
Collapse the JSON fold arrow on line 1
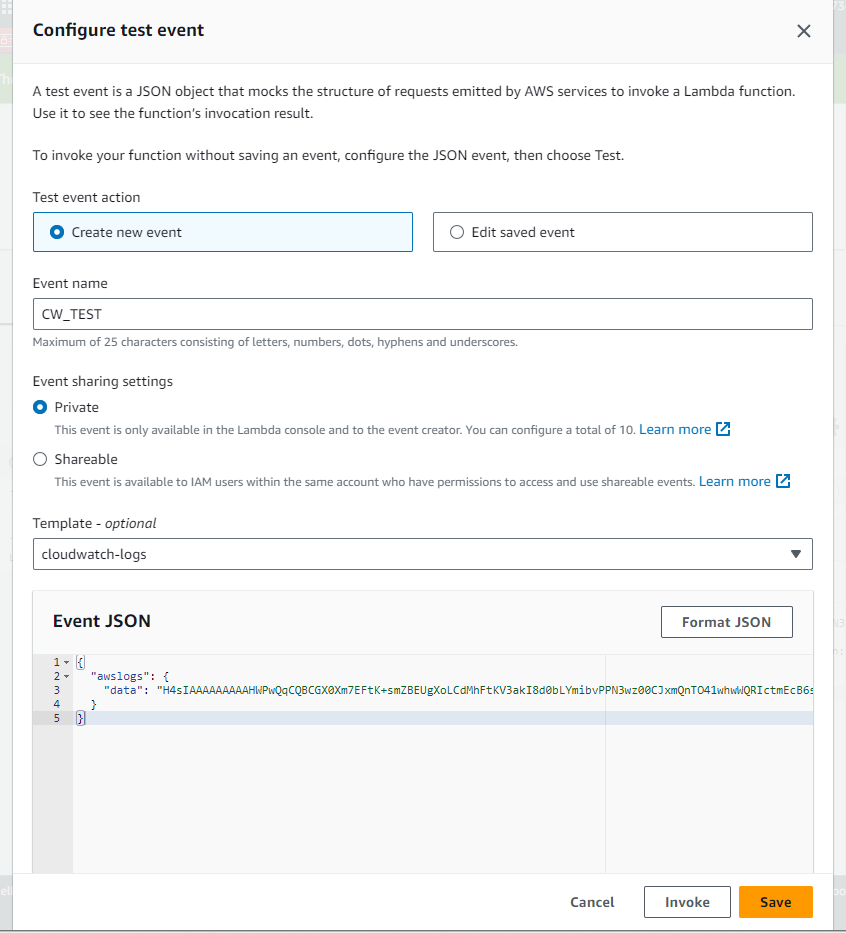pyautogui.click(x=66, y=662)
